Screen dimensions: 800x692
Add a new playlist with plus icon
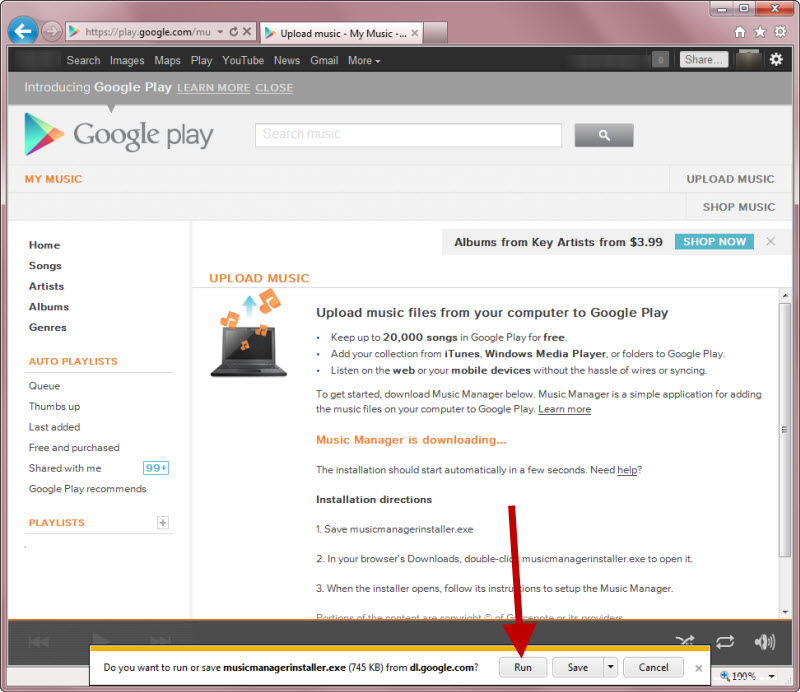pyautogui.click(x=163, y=523)
